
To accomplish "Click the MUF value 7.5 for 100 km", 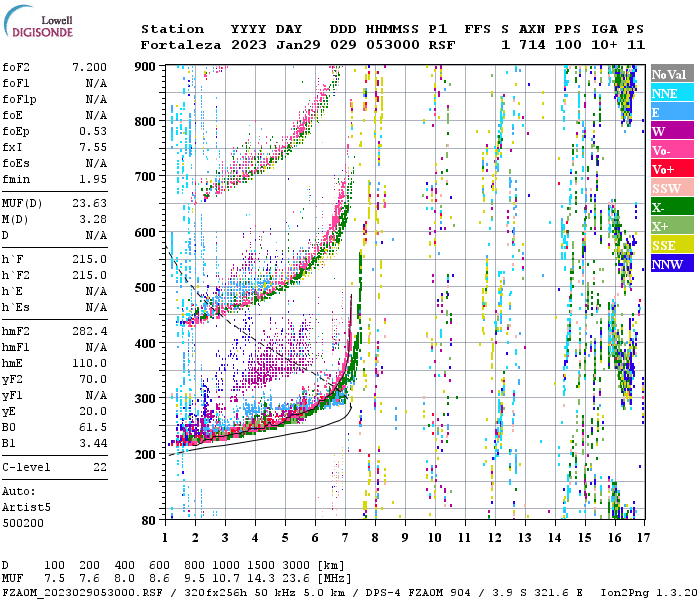I will pos(54,579).
